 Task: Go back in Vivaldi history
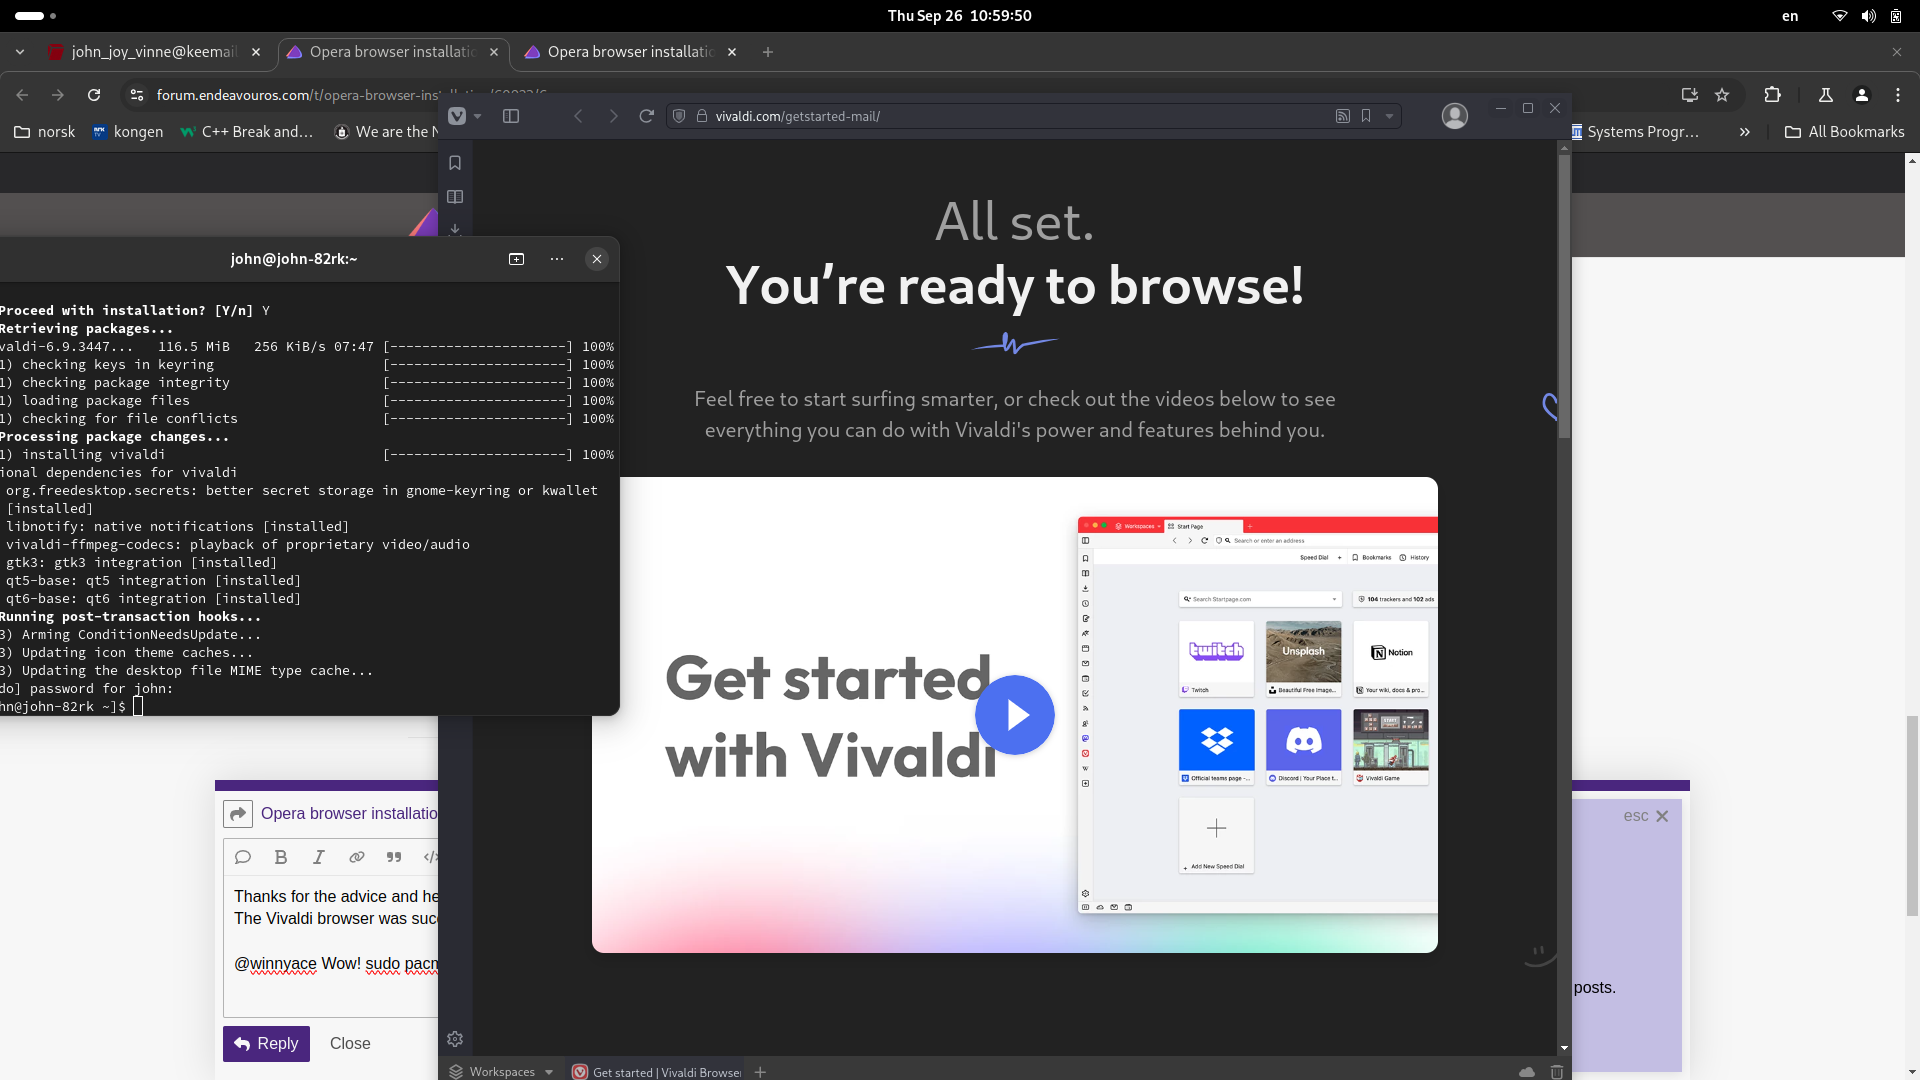[x=578, y=116]
